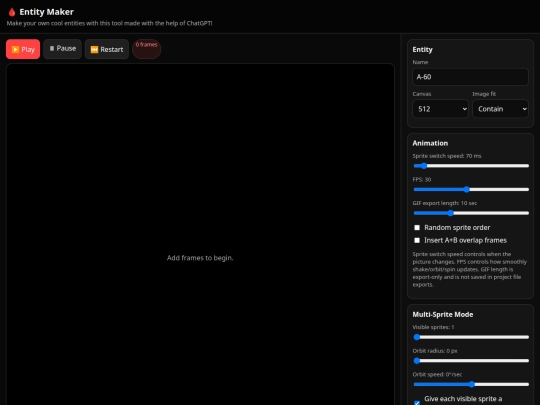Click the 'Sprite switch speed: 70 ms' label

[x=447, y=156]
